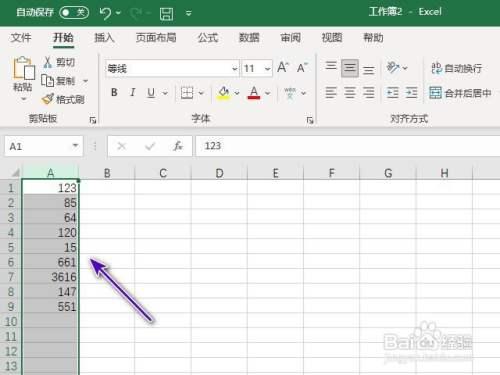This screenshot has width=500, height=375.
Task: Click the Save icon in title bar
Action: tap(166, 14)
